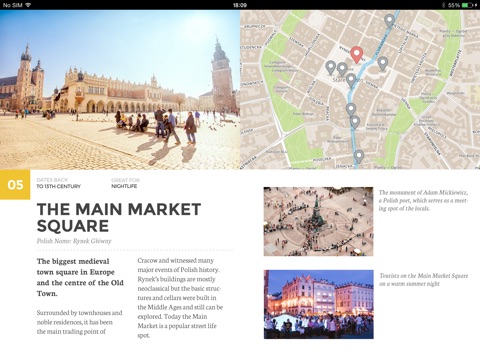This screenshot has width=480, height=360.
Task: Tap the Wi-Fi icon in the status bar
Action: click(28, 5)
